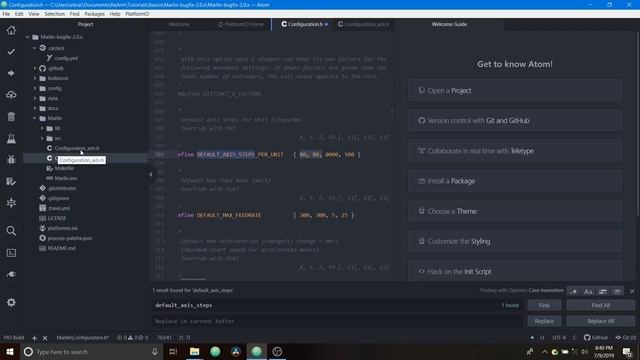Click the cloud upload icon in the sidebar toolbar

click(11, 95)
